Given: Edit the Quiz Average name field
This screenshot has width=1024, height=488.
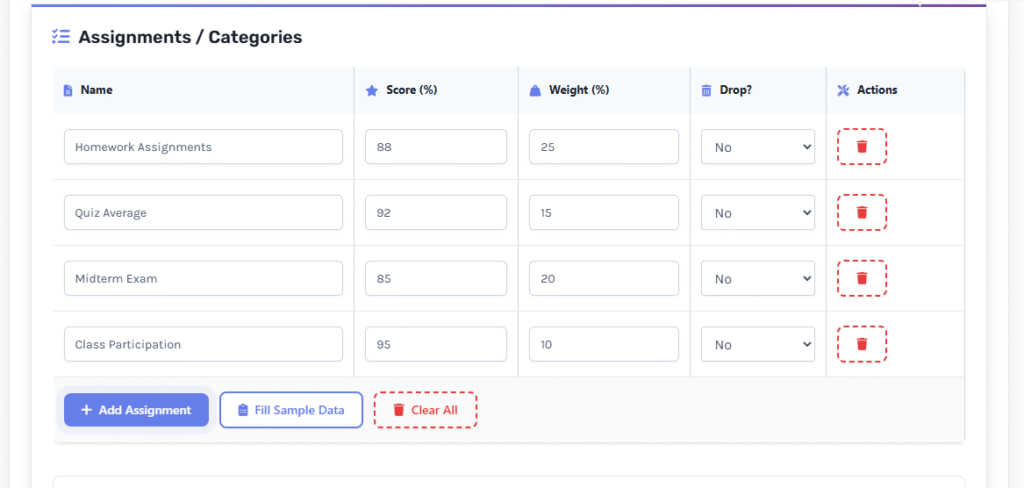Looking at the screenshot, I should (x=203, y=212).
